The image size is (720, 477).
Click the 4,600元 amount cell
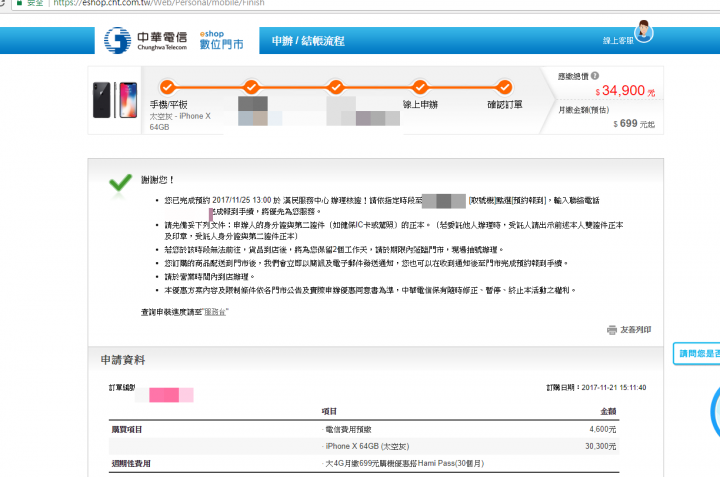point(602,429)
